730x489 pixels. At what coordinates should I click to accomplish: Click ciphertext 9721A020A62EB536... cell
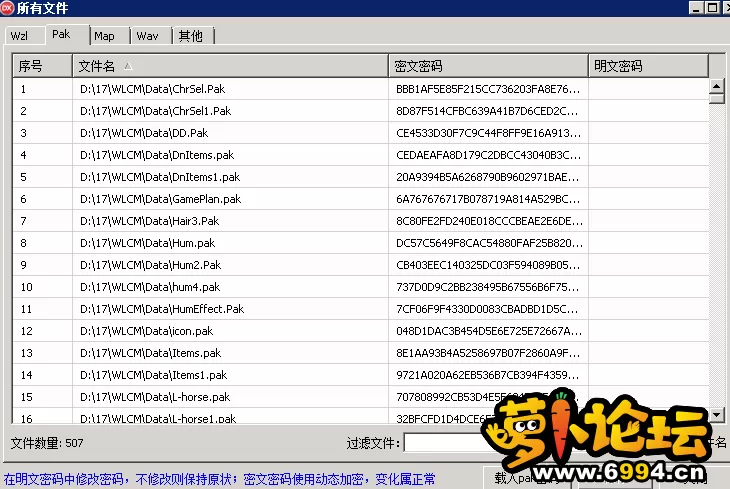tap(488, 375)
